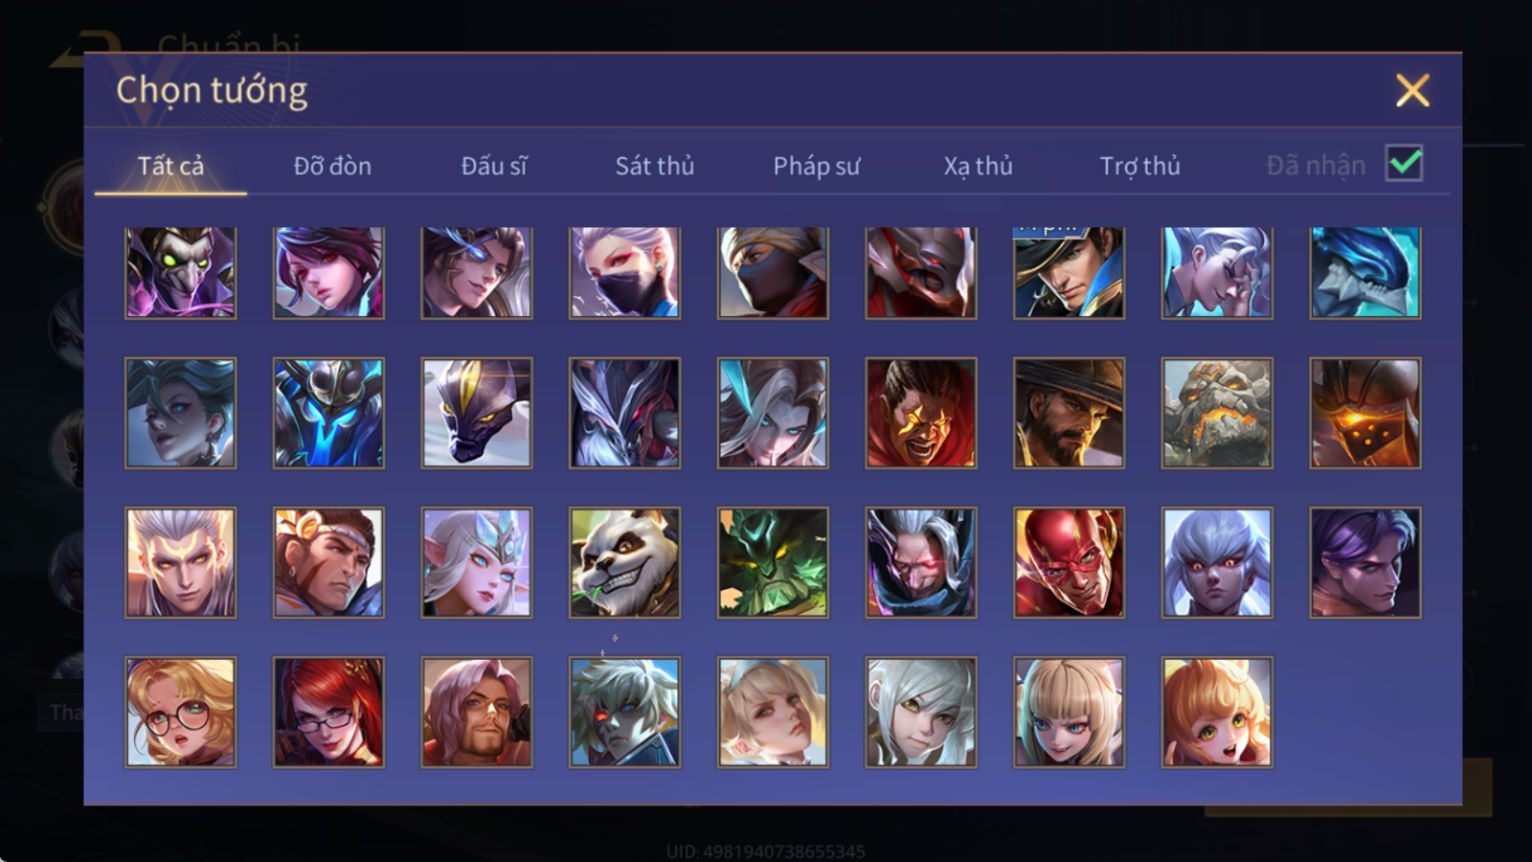The height and width of the screenshot is (862, 1532).
Task: Open the Sát thủ tab
Action: (x=655, y=166)
